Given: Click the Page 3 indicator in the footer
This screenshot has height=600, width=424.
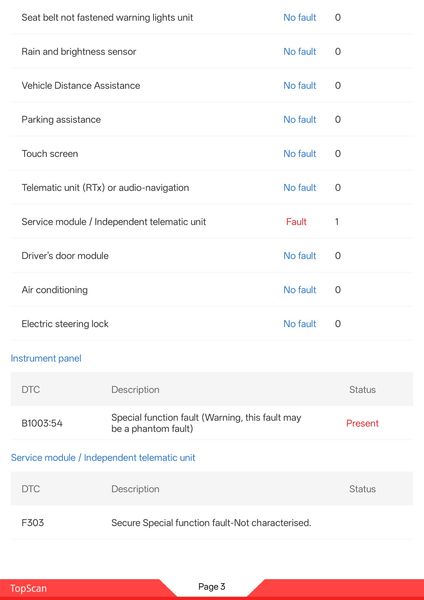Looking at the screenshot, I should 212,587.
